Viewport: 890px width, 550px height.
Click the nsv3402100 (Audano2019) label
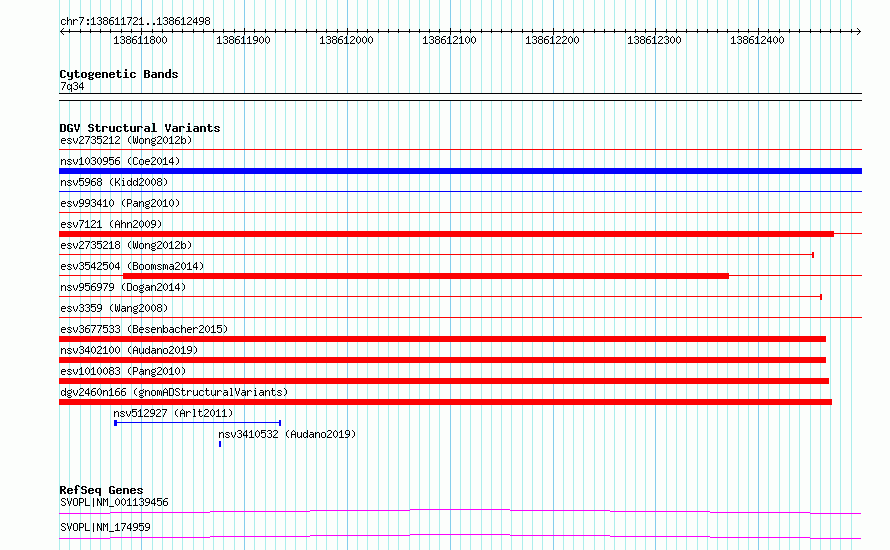129,350
